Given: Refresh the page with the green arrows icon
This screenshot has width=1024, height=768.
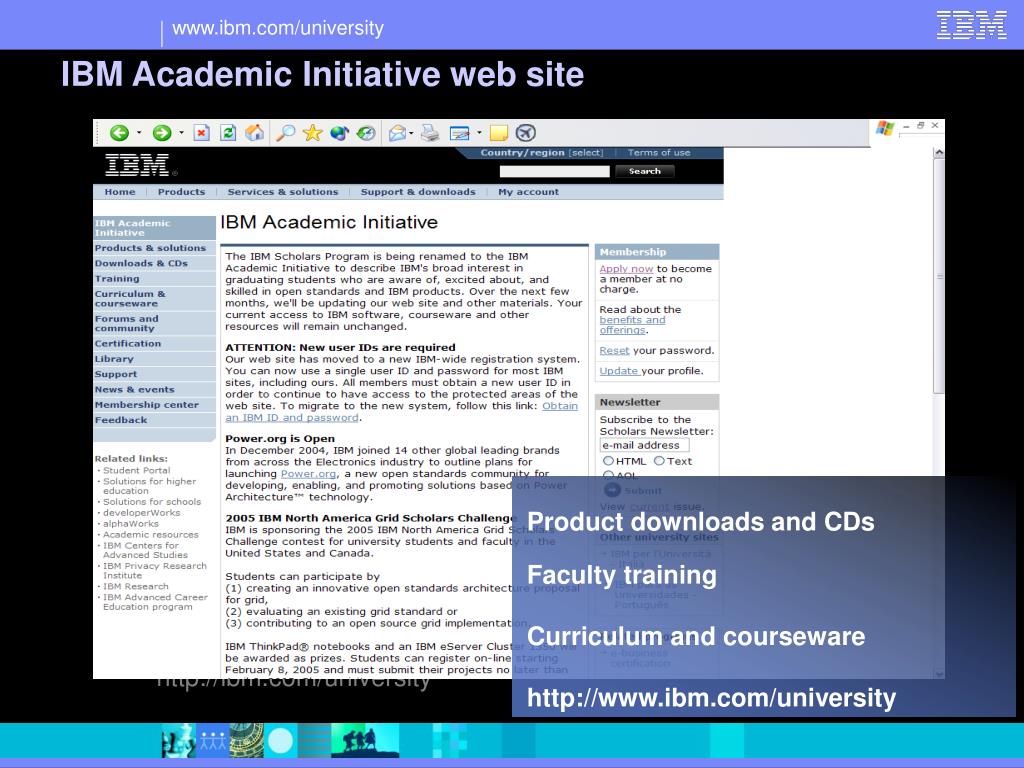Looking at the screenshot, I should tap(228, 133).
